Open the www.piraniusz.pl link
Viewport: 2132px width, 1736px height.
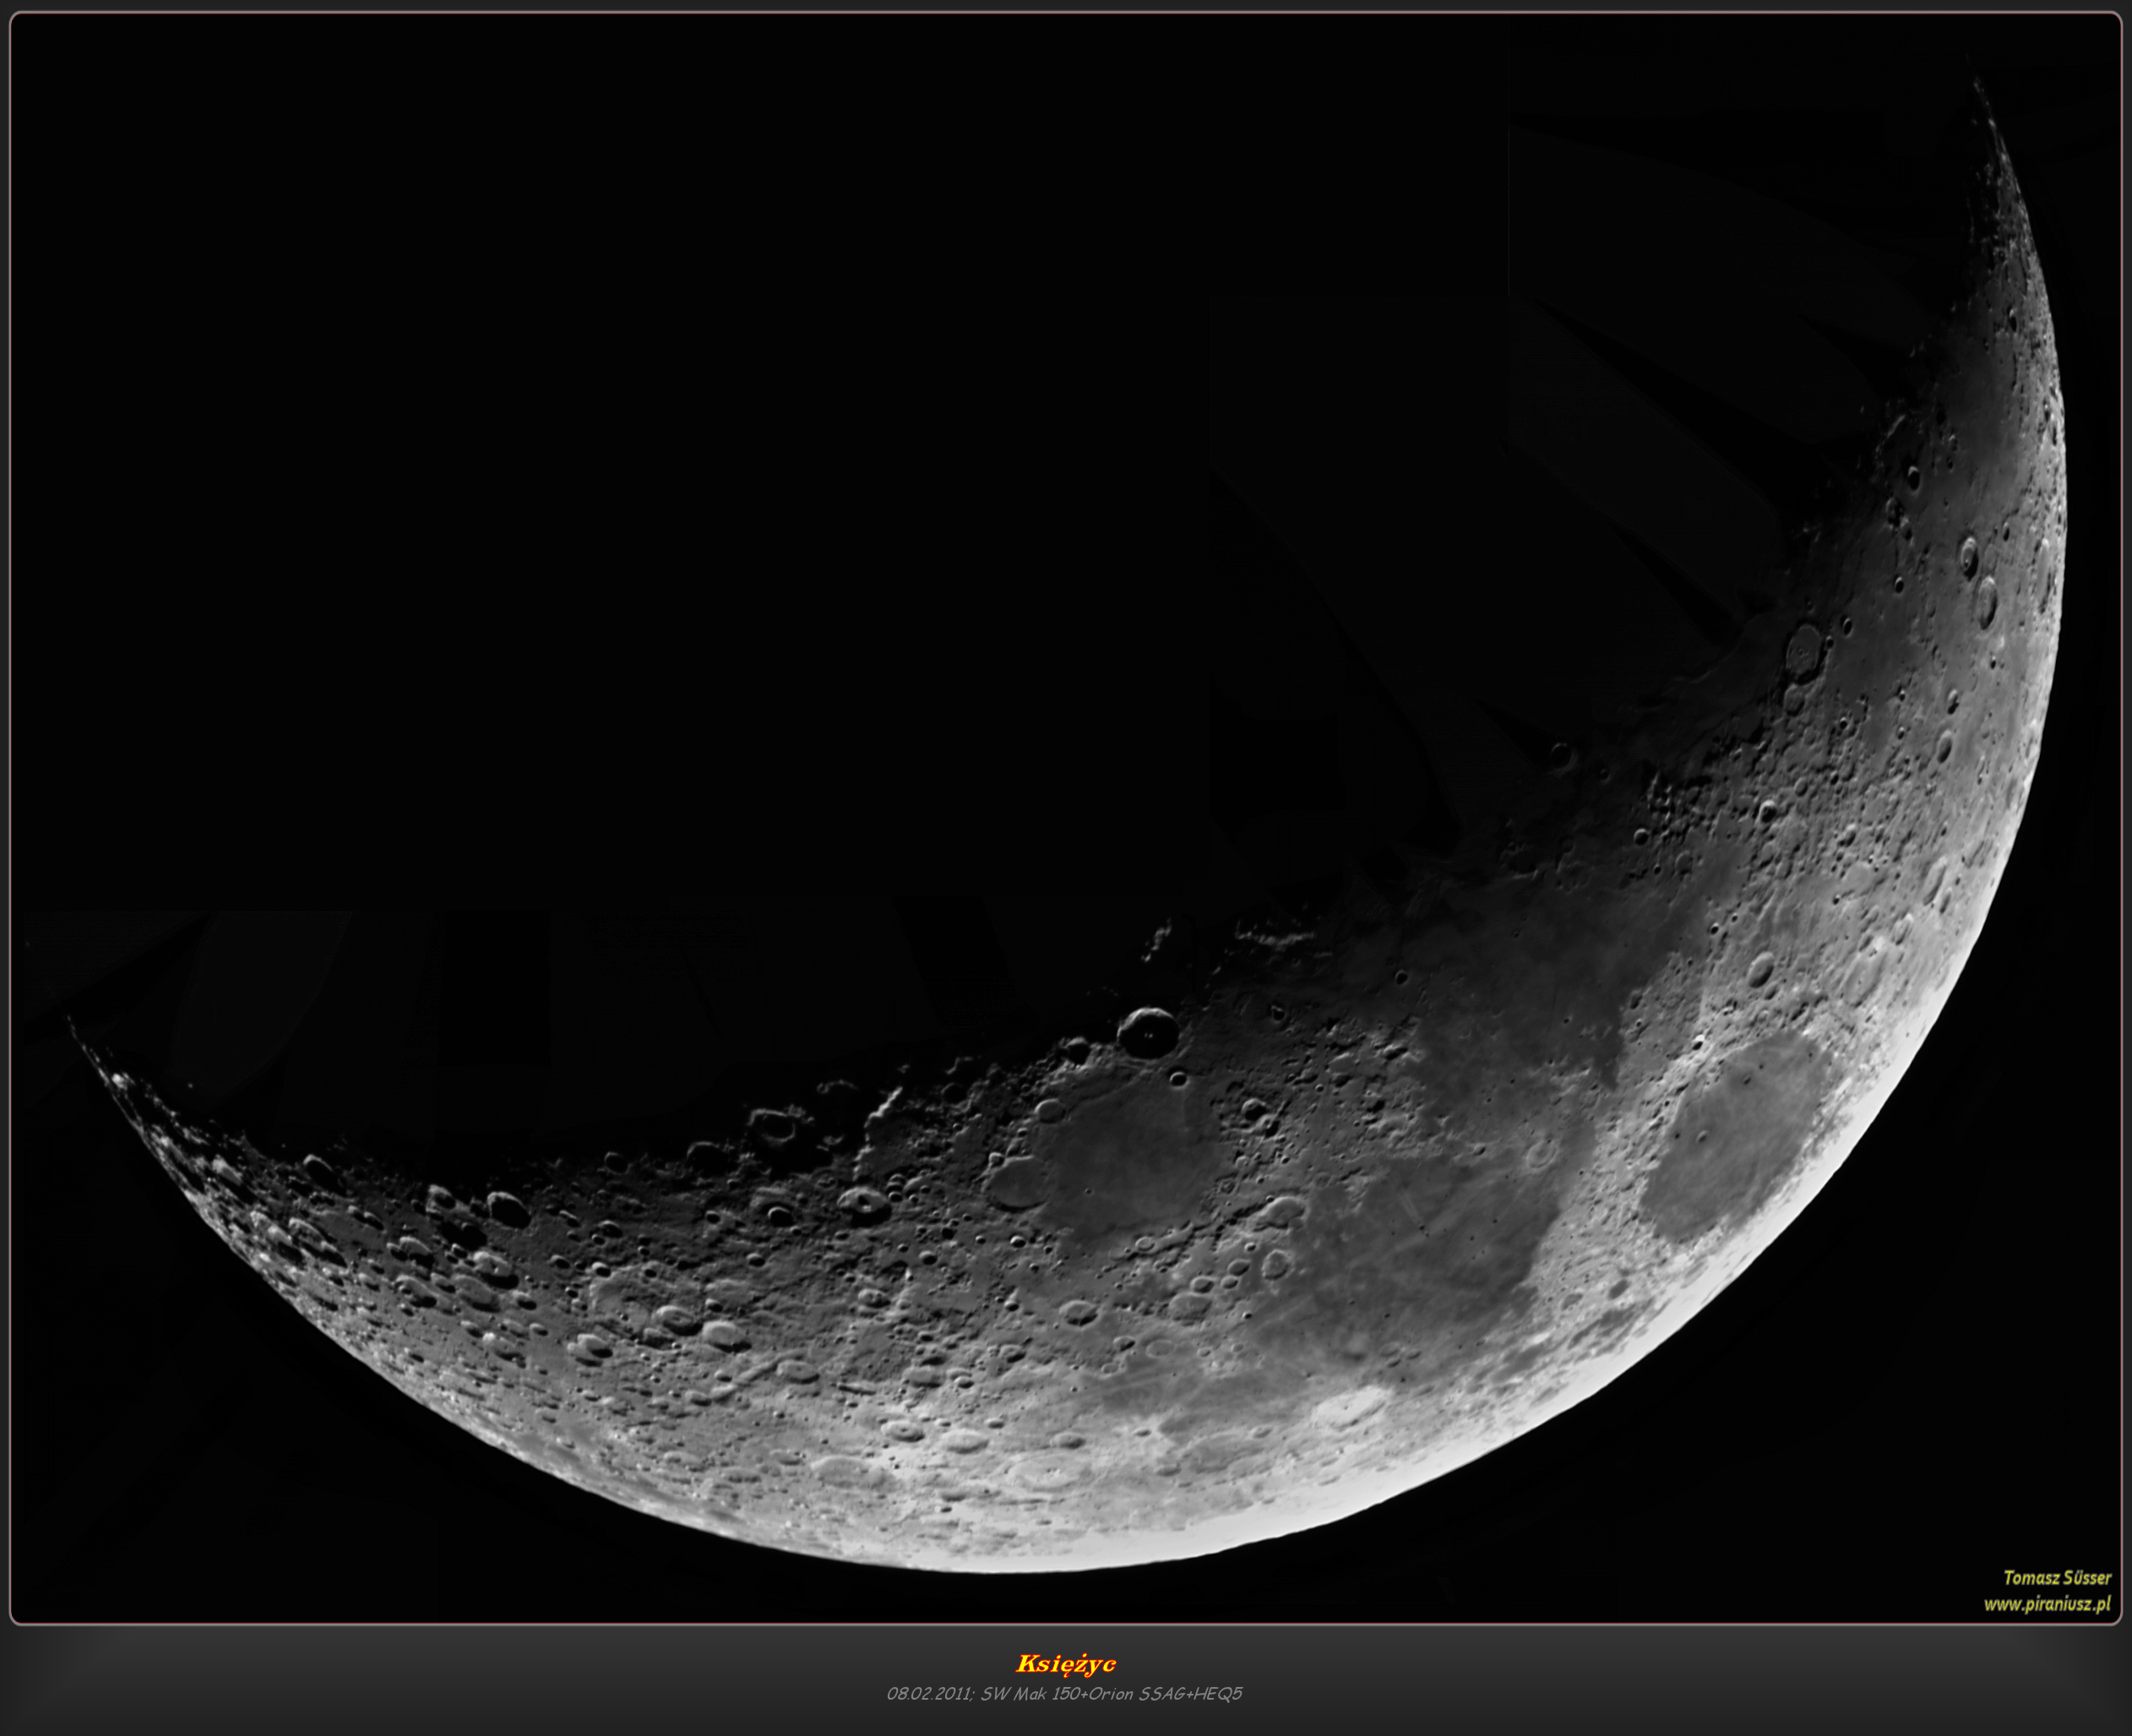click(x=2047, y=1604)
